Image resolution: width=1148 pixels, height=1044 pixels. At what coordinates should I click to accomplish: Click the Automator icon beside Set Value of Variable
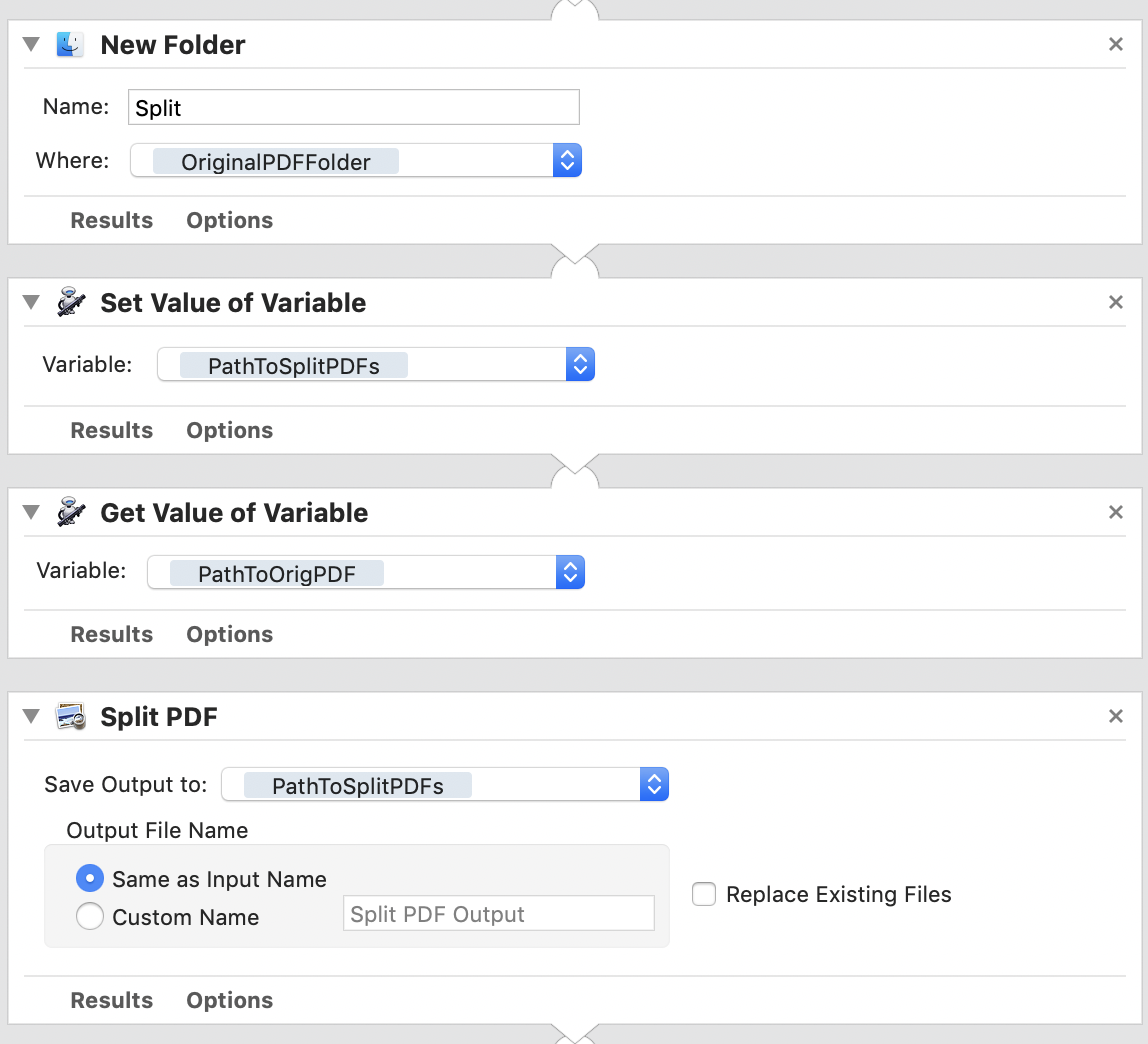click(70, 303)
